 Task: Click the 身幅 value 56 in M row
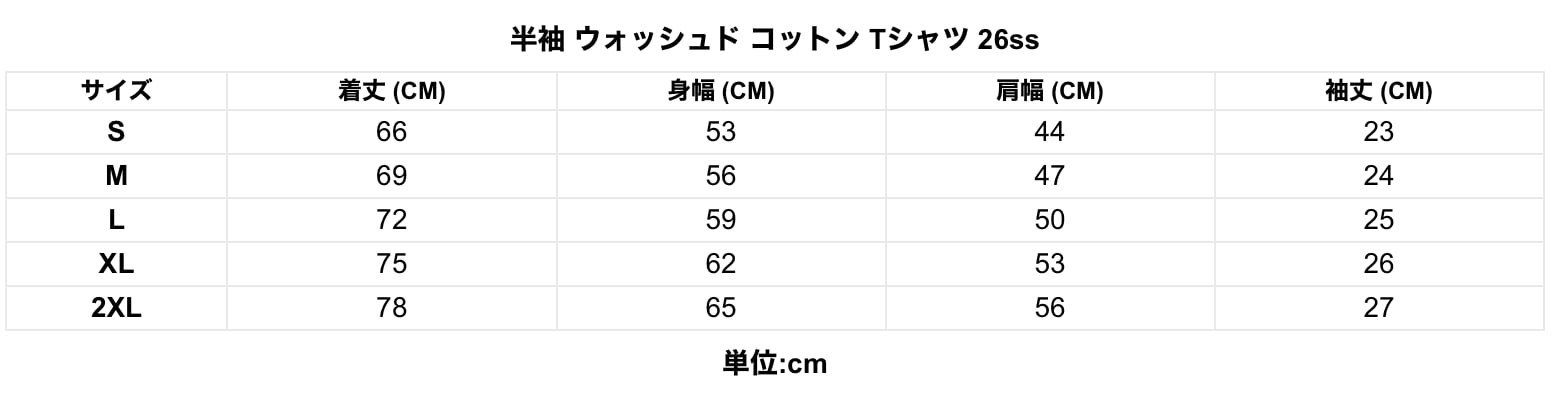pos(721,176)
